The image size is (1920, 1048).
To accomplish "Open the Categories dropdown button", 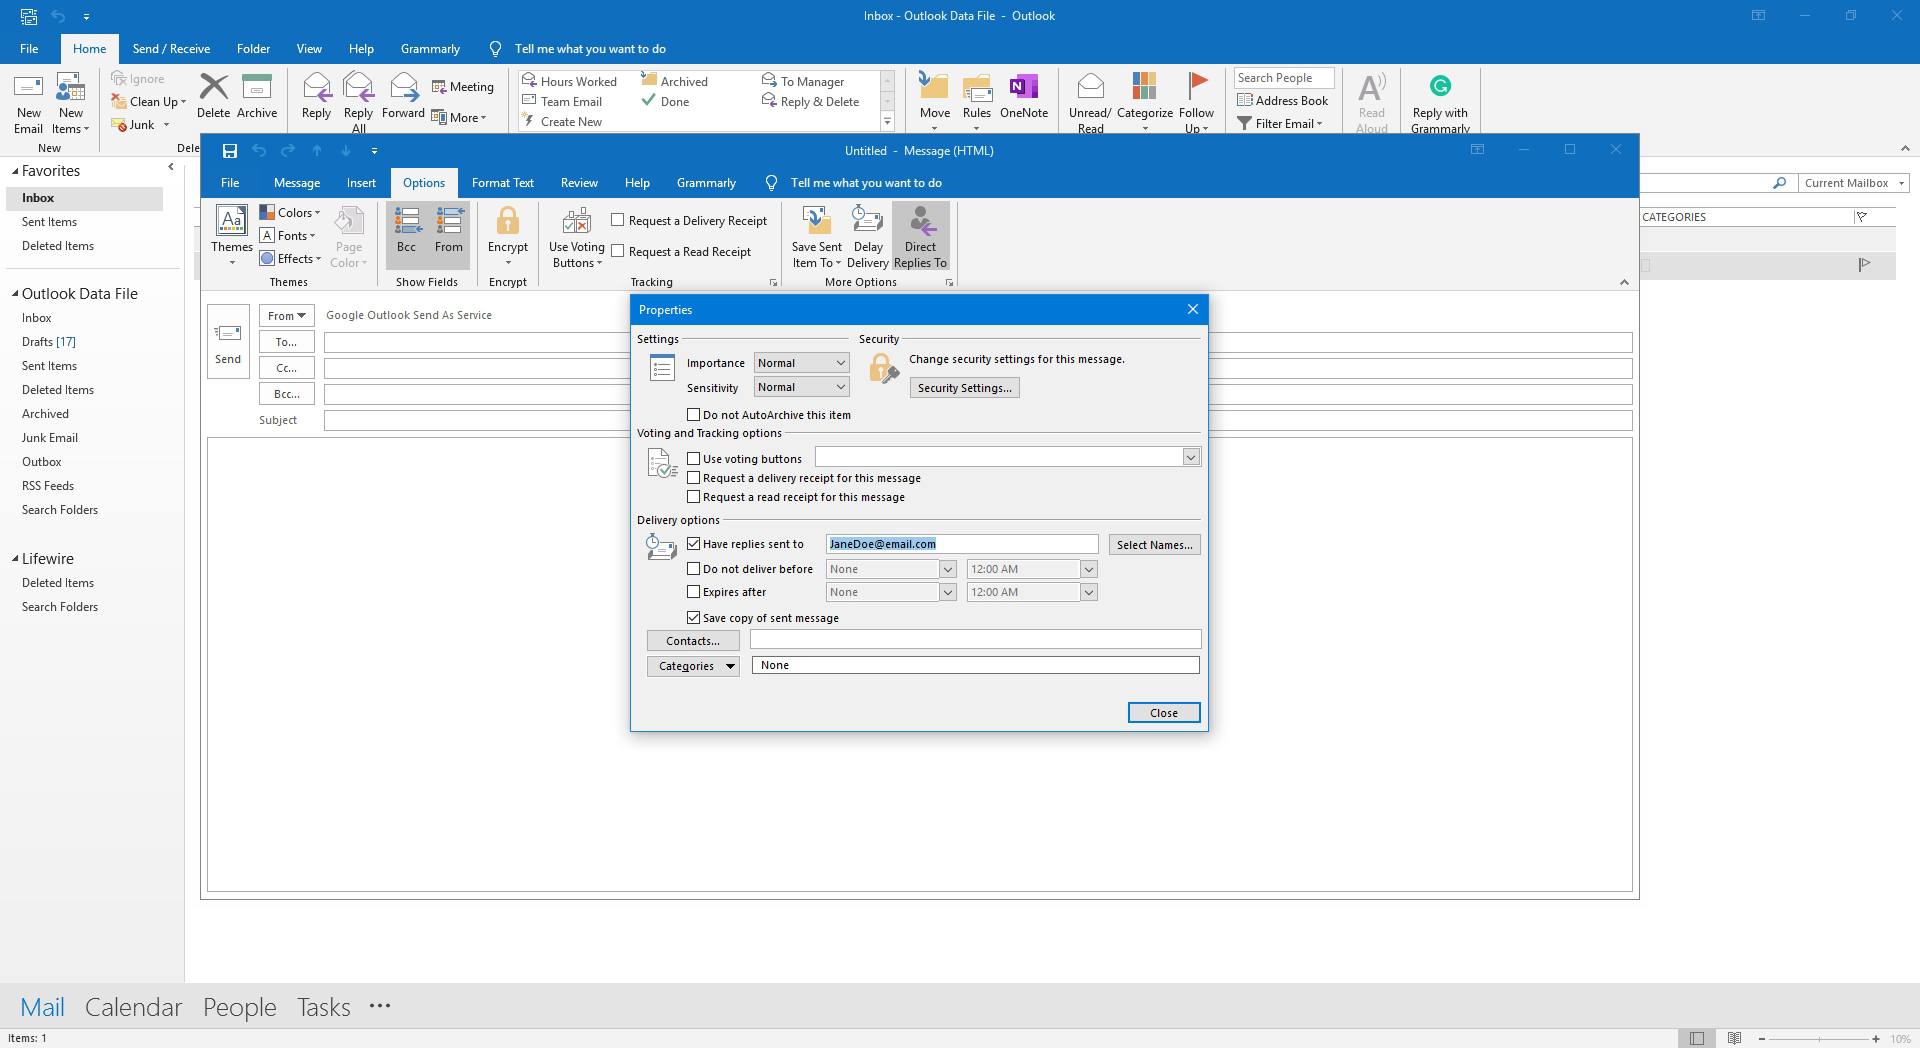I will point(692,666).
